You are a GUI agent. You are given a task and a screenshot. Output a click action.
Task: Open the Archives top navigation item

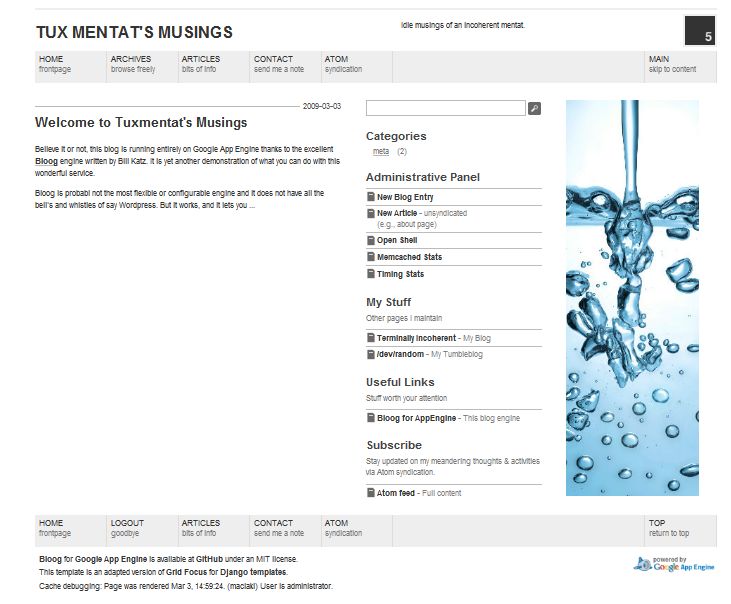click(132, 65)
